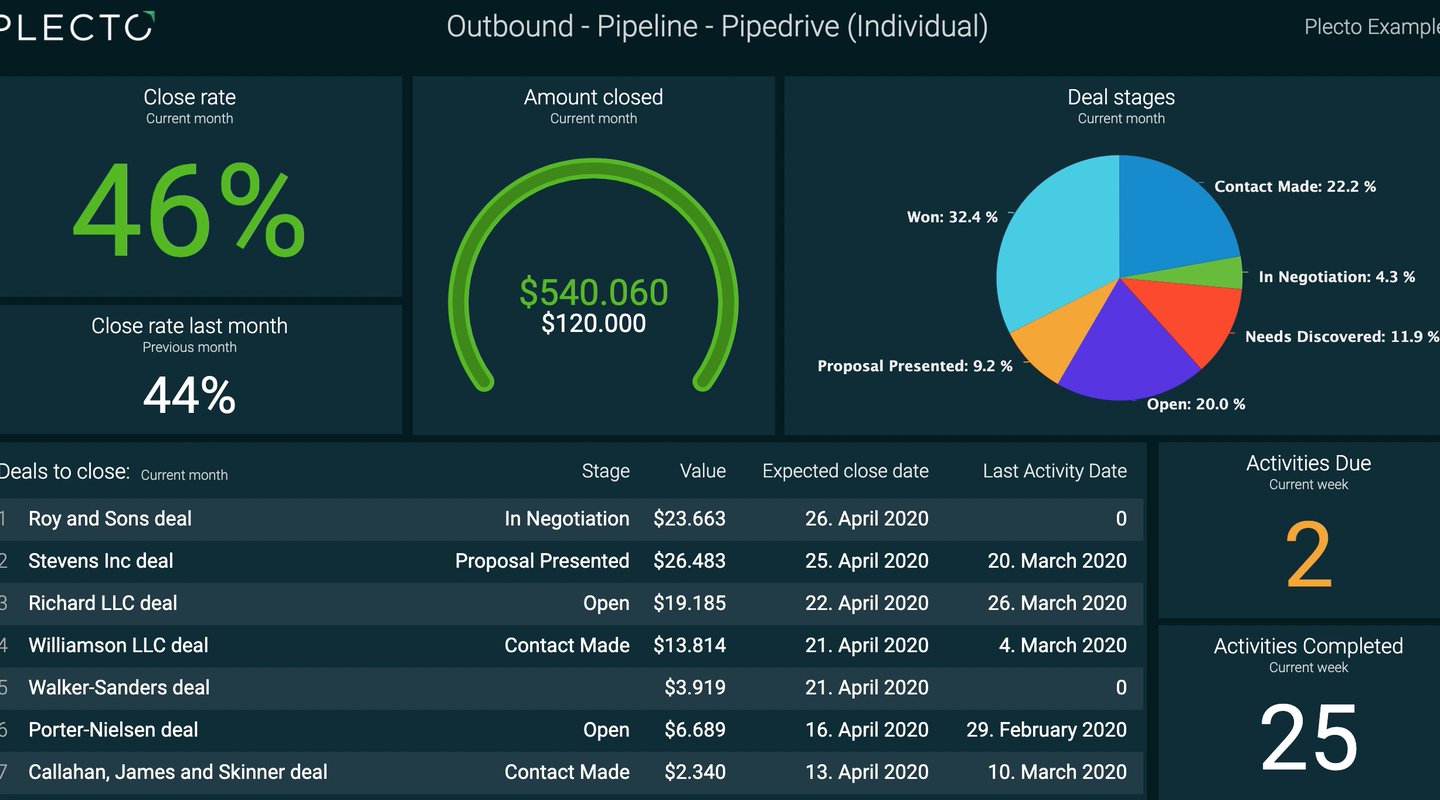Open the Williamson LLC deal row
This screenshot has height=800, width=1440.
click(x=571, y=645)
